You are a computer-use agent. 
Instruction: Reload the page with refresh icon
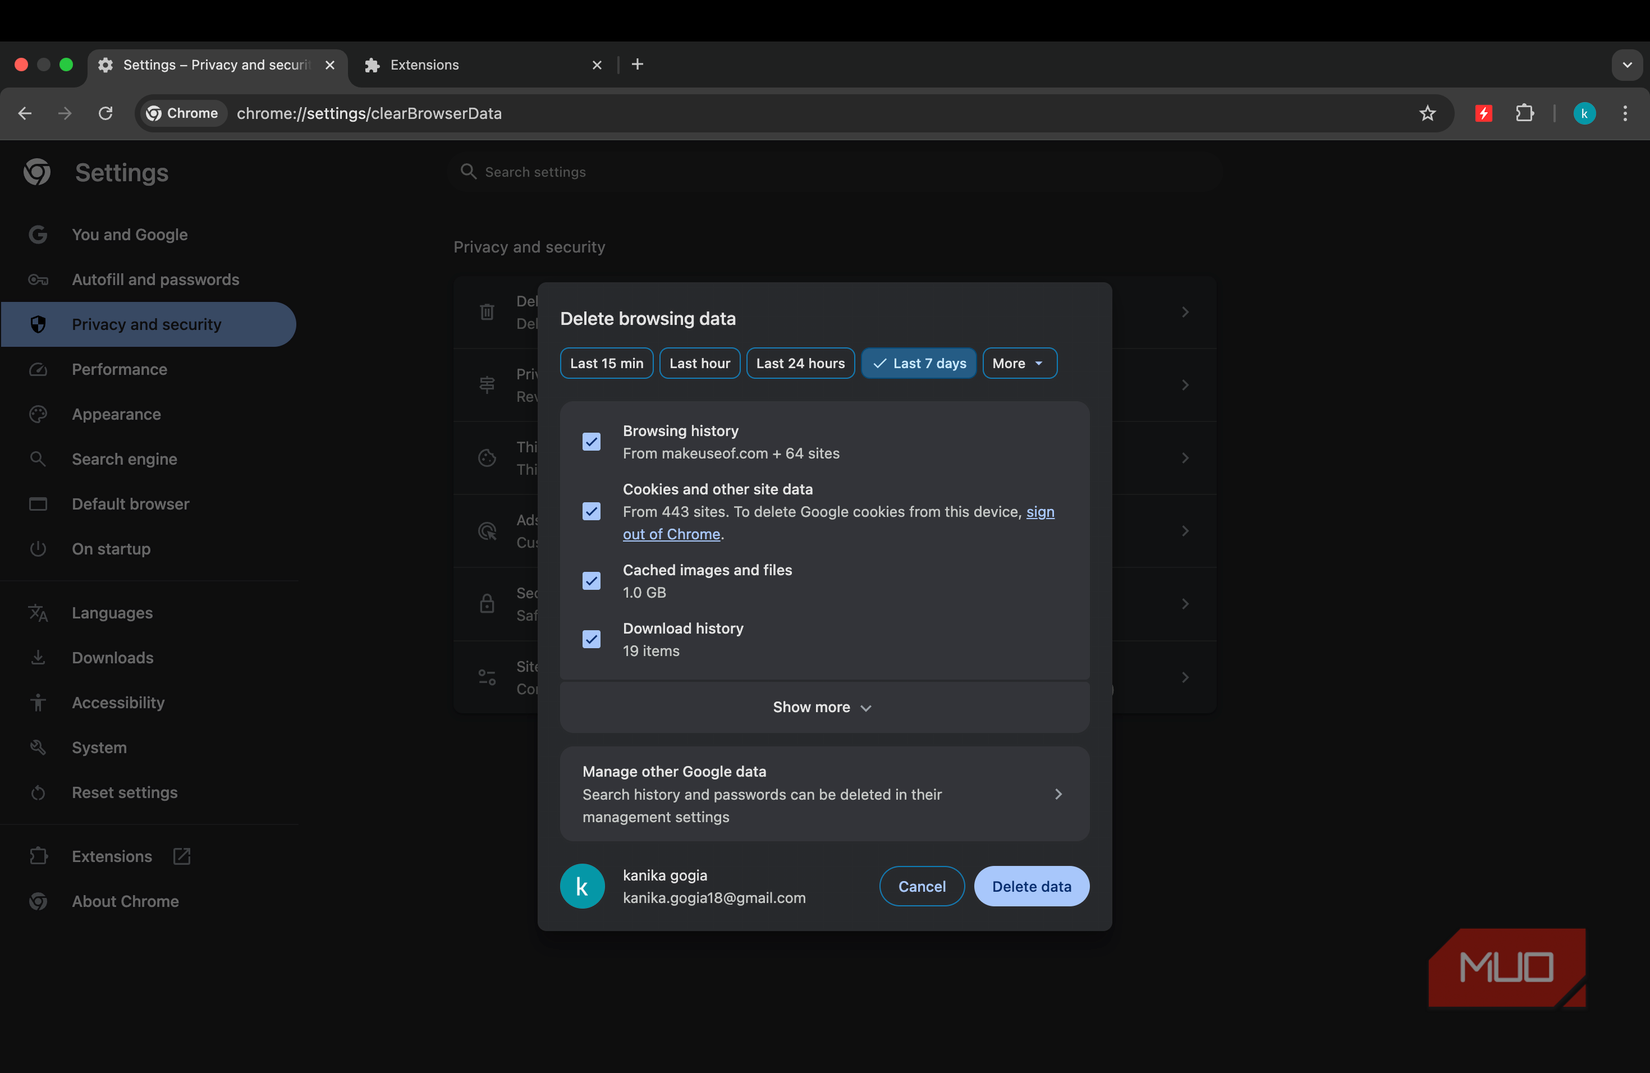pyautogui.click(x=105, y=113)
